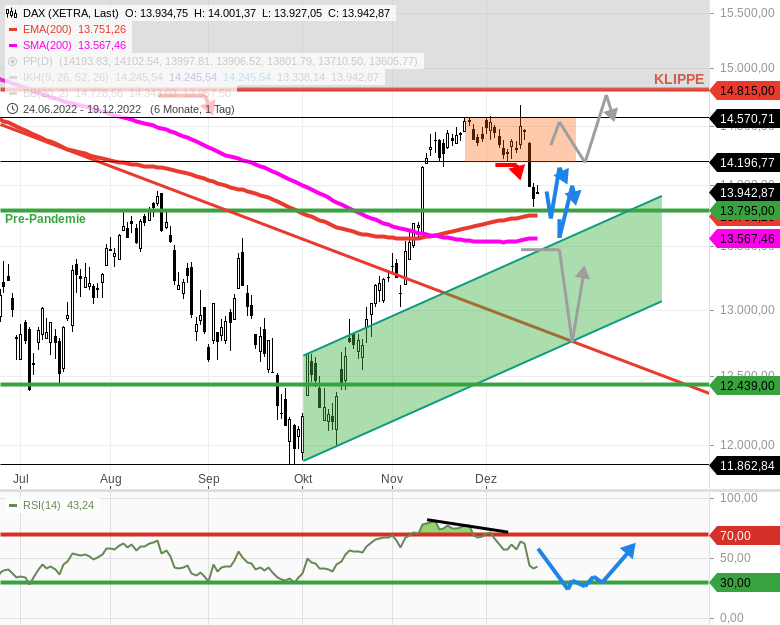Screen dimensions: 780x625
Task: Click the 15.500,00 price axis label
Action: 747,13
